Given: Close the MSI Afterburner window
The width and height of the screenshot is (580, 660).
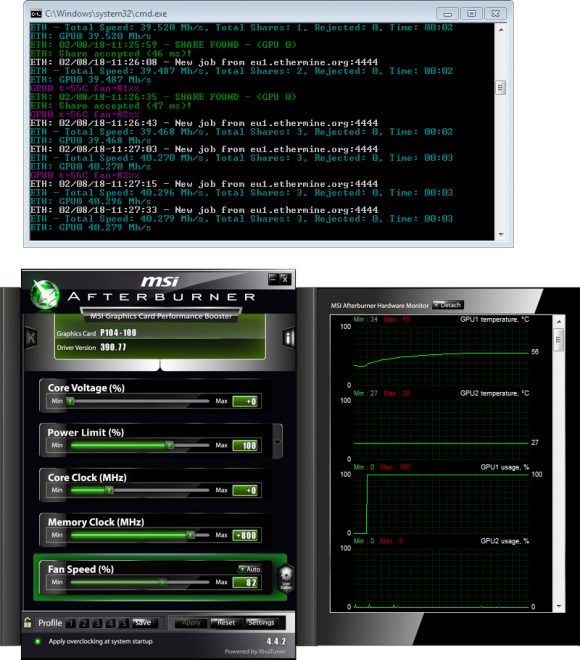Looking at the screenshot, I should (285, 279).
